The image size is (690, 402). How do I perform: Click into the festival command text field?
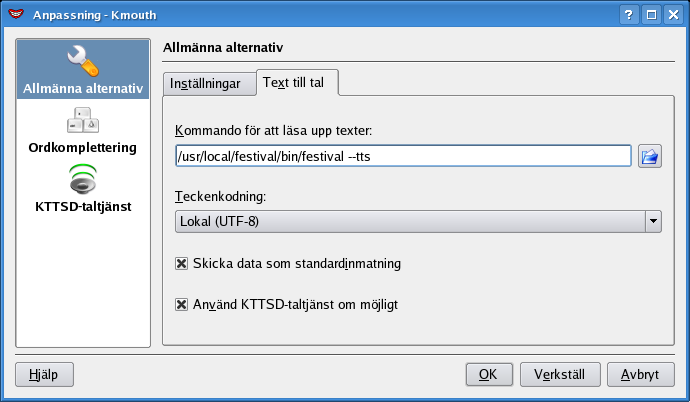pos(403,156)
